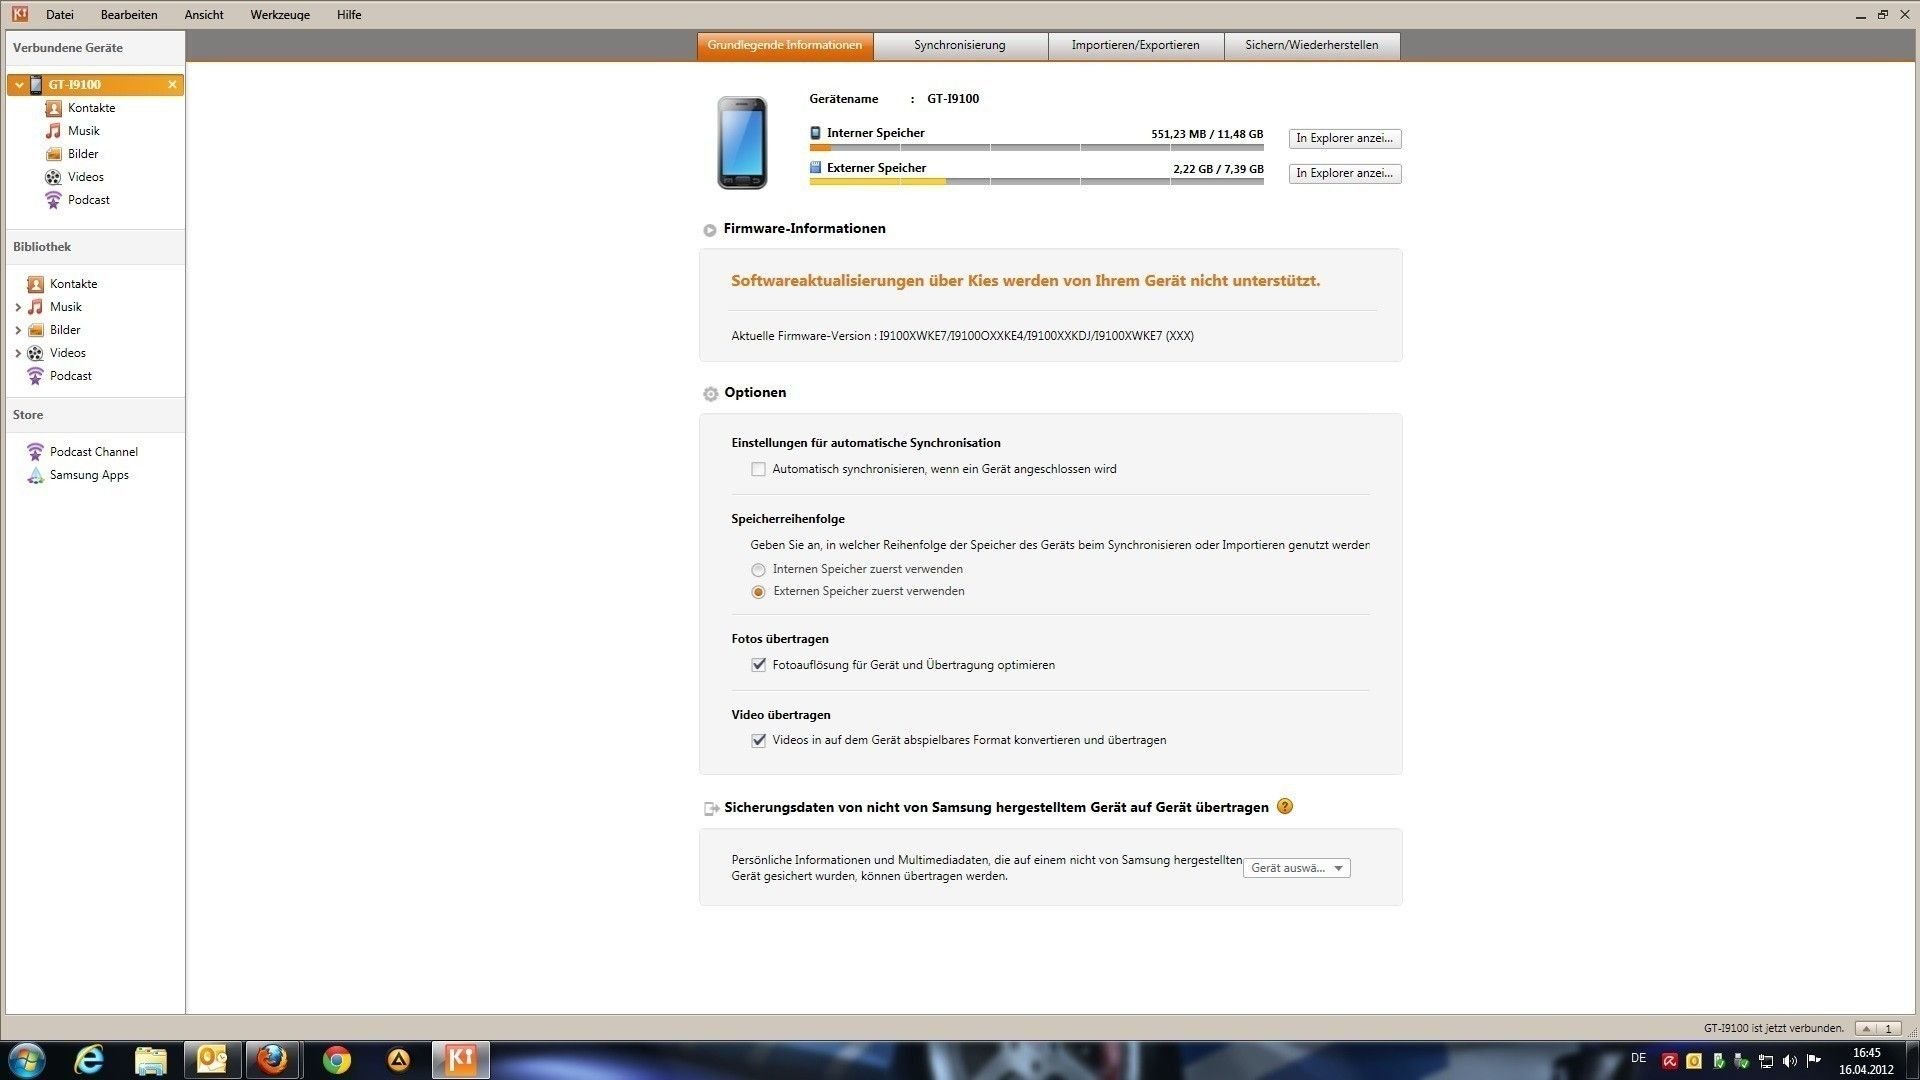Click the GT-I9100 phone icon in sidebar
This screenshot has width=1920, height=1080.
(x=36, y=85)
